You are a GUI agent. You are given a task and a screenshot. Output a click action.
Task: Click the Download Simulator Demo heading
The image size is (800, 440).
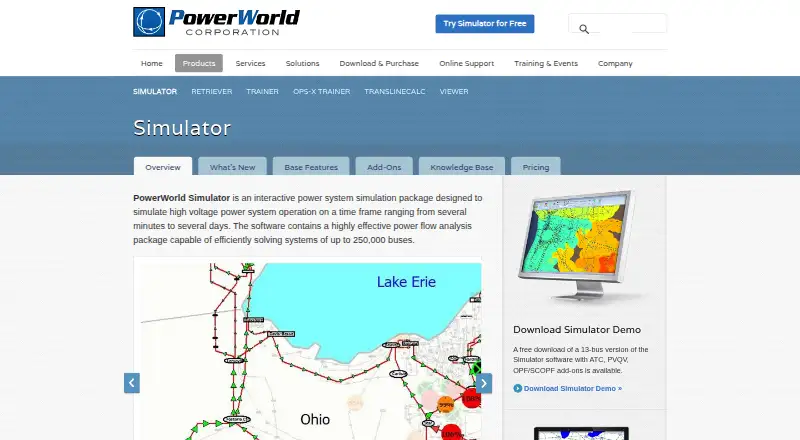click(x=577, y=330)
